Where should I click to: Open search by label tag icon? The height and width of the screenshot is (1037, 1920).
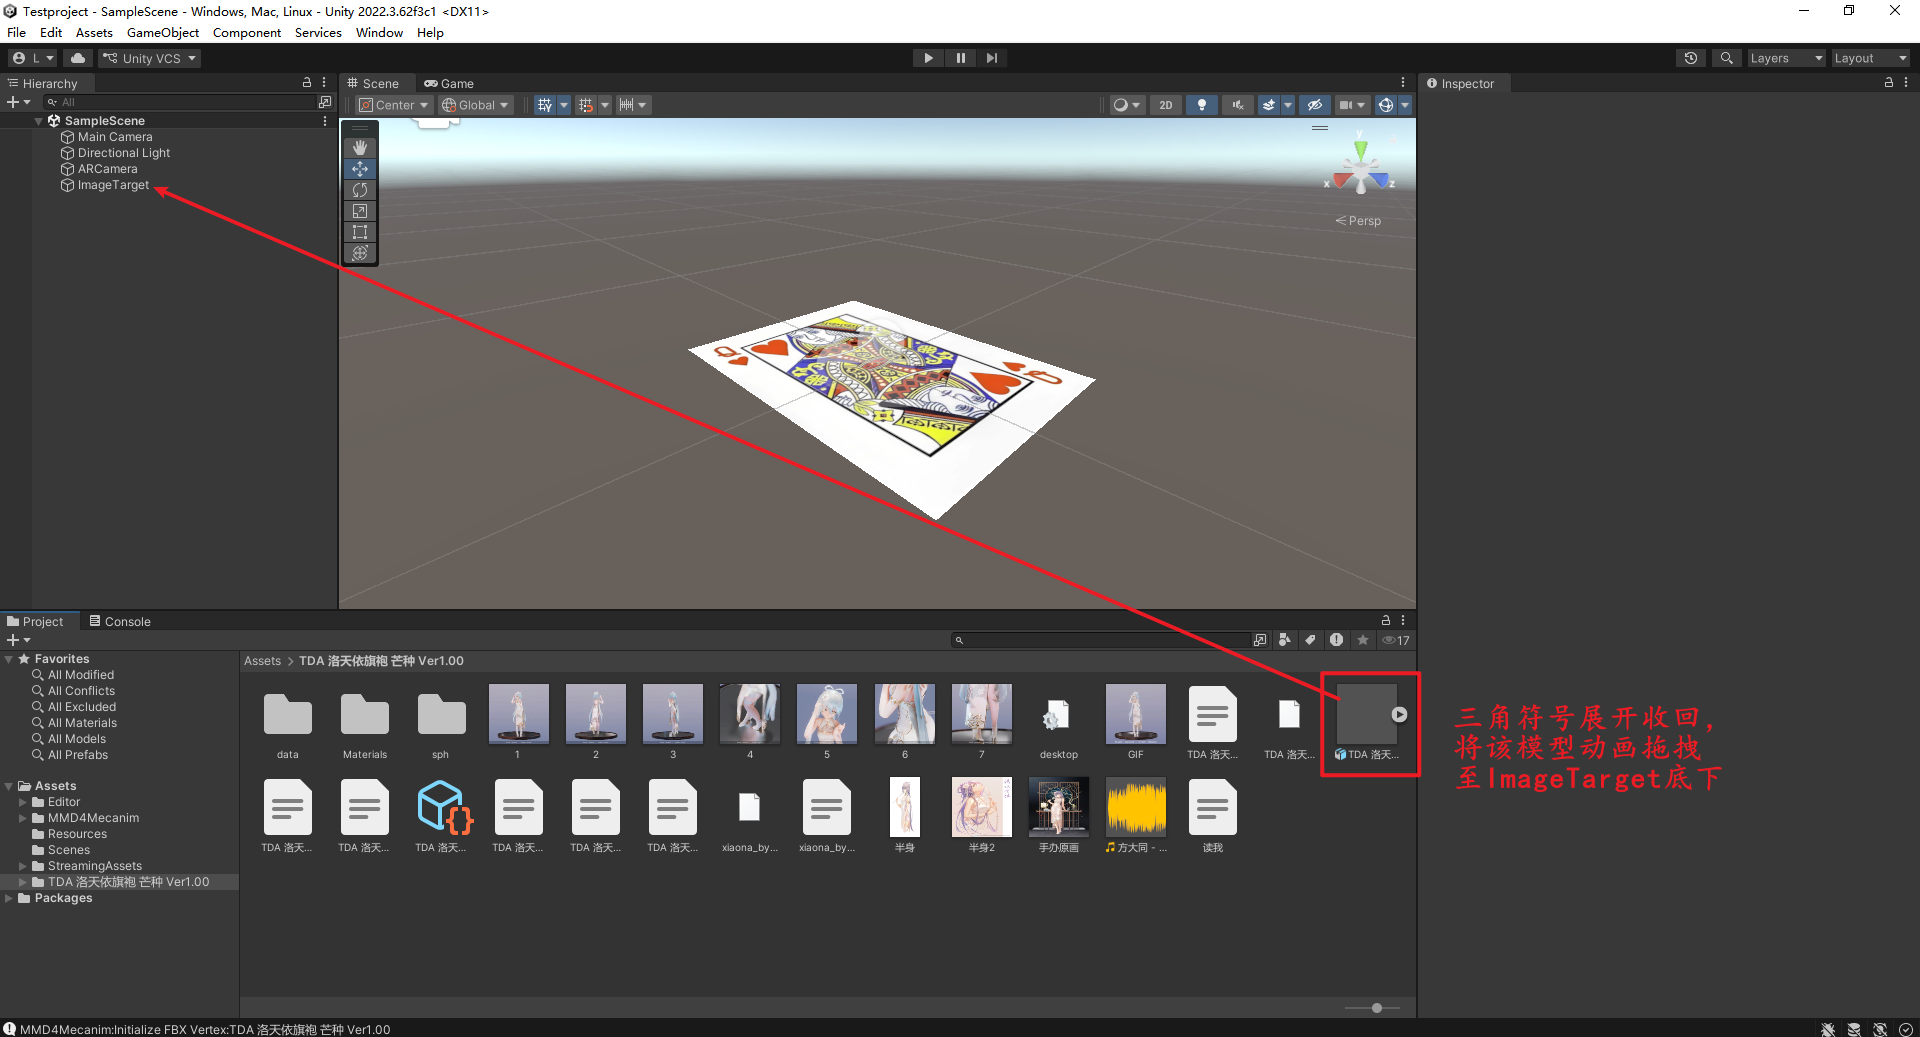(x=1310, y=640)
